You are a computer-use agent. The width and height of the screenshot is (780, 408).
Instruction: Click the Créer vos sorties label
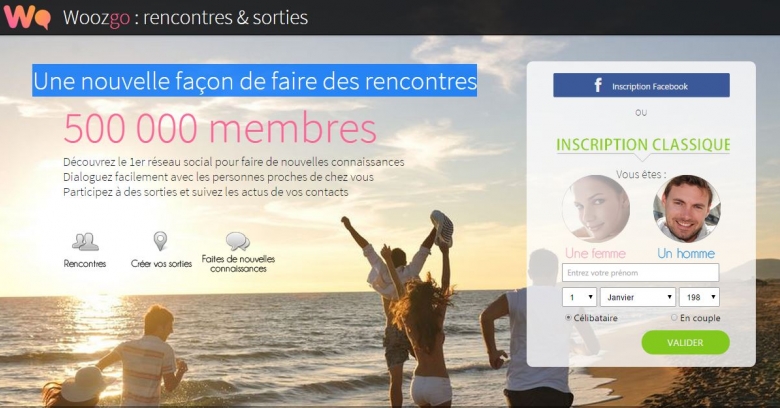161,264
